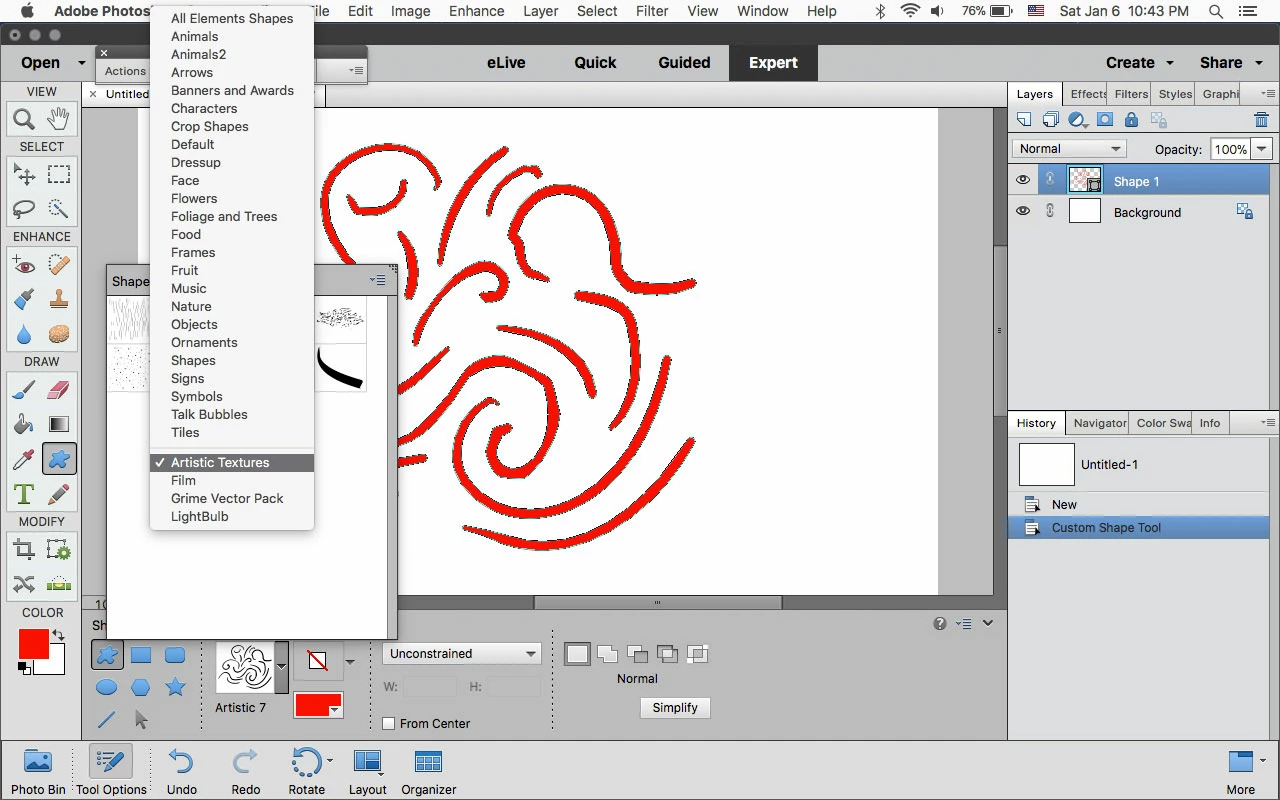Image resolution: width=1280 pixels, height=800 pixels.
Task: Expand the Share dropdown
Action: (1230, 62)
